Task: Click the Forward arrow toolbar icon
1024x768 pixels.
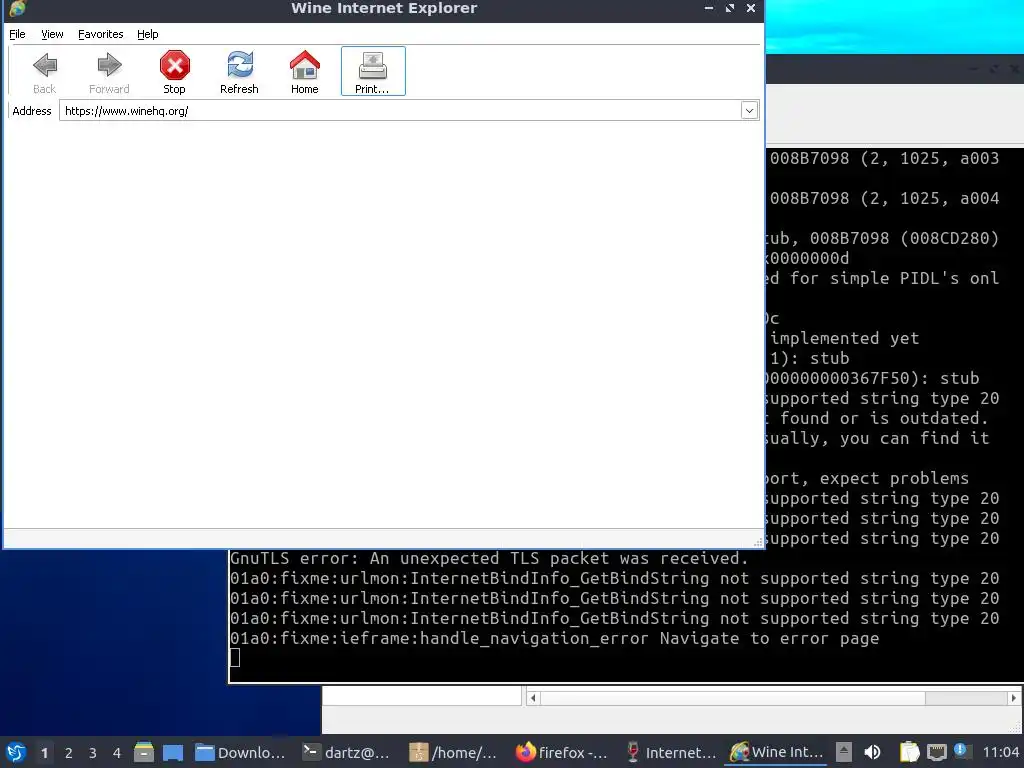Action: tap(109, 65)
